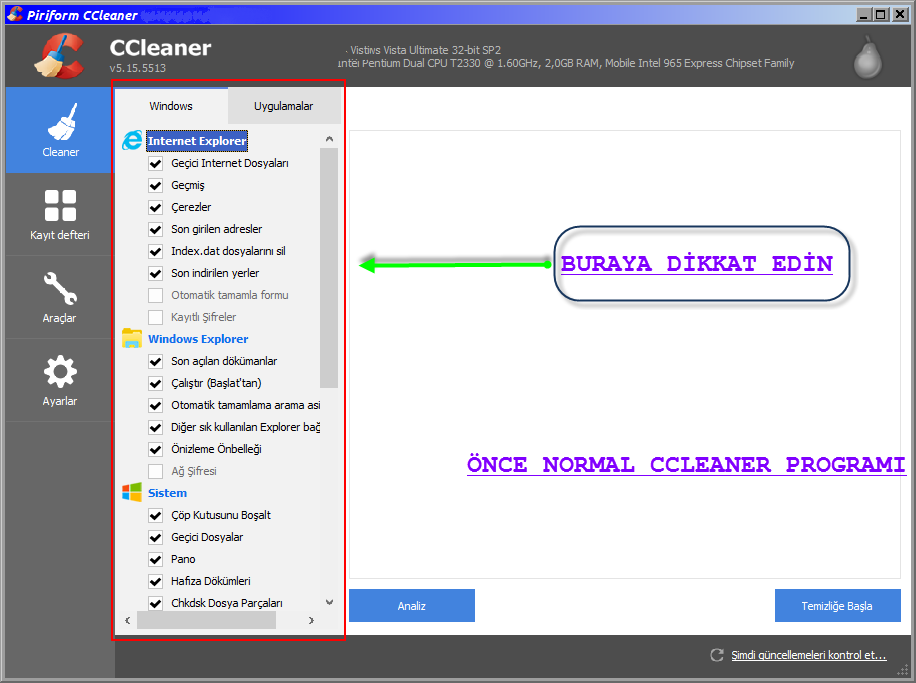Click the list scroll up arrow
Screen dimensions: 916x683
[329, 139]
